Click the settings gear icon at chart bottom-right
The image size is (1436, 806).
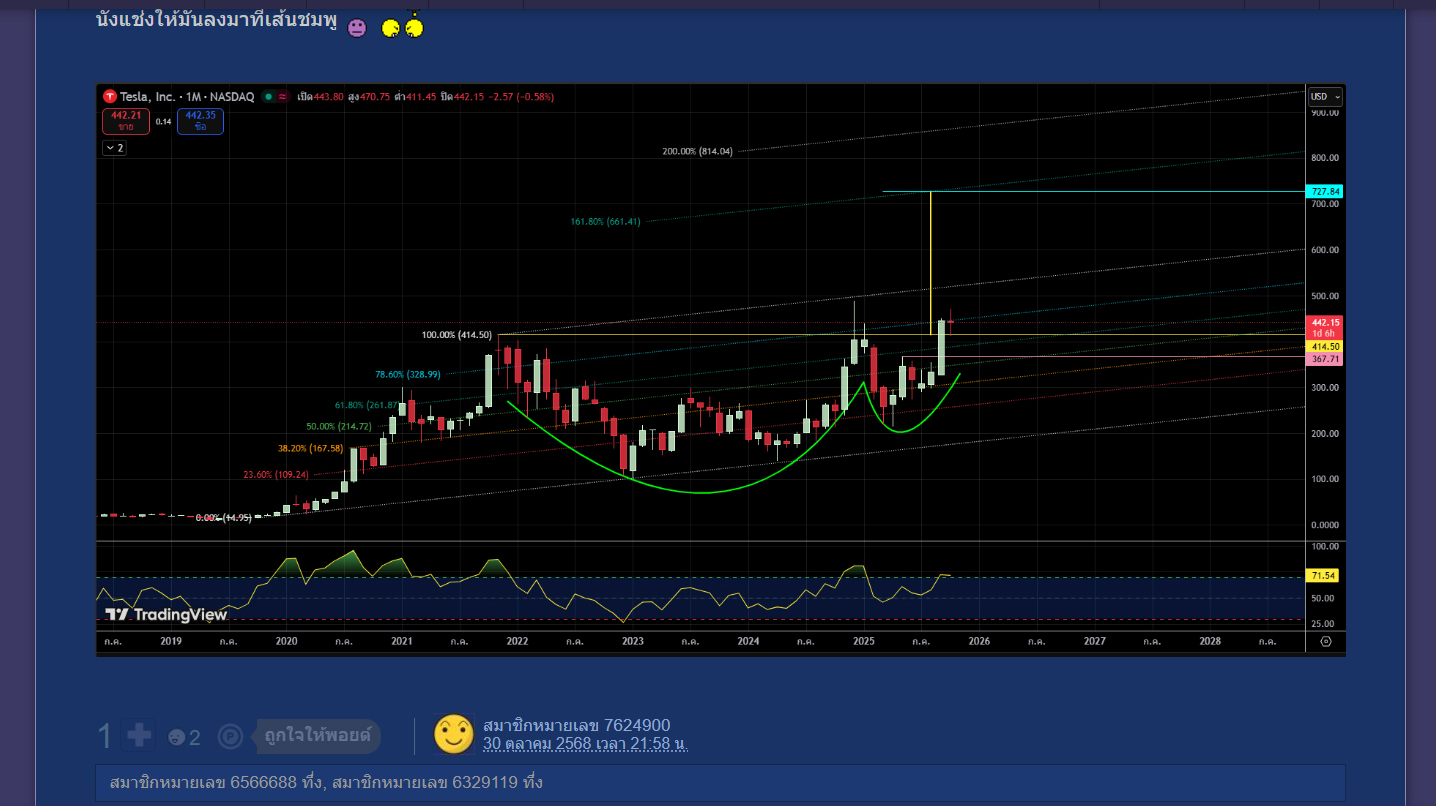(x=1326, y=641)
